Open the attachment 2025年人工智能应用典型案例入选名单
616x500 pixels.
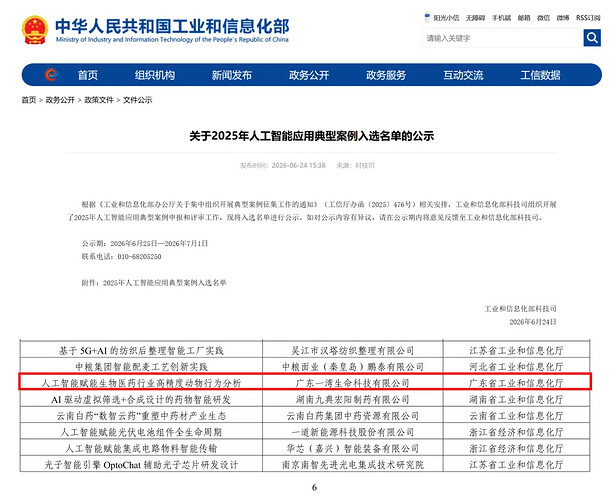click(x=165, y=283)
